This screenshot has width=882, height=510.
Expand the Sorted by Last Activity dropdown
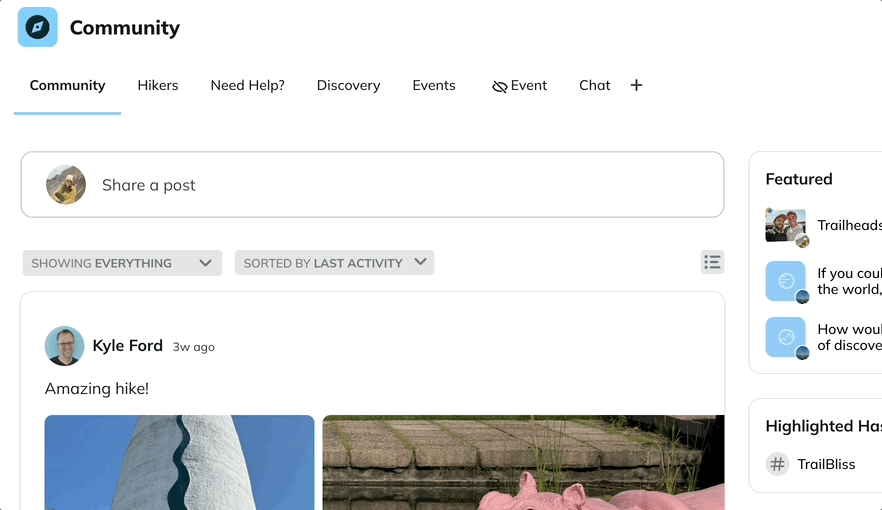click(x=334, y=263)
